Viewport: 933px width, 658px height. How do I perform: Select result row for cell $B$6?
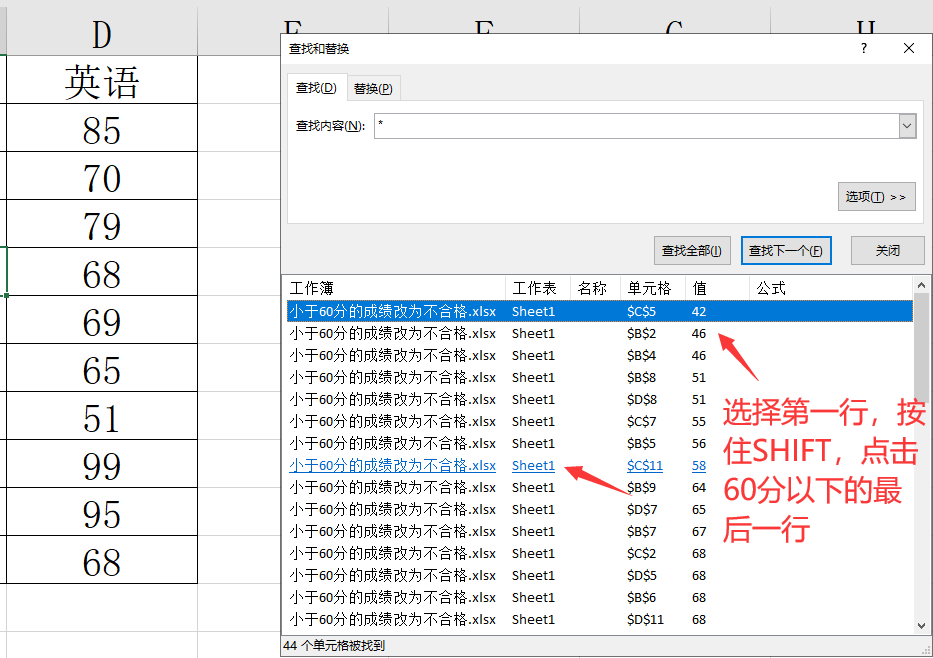tap(599, 597)
